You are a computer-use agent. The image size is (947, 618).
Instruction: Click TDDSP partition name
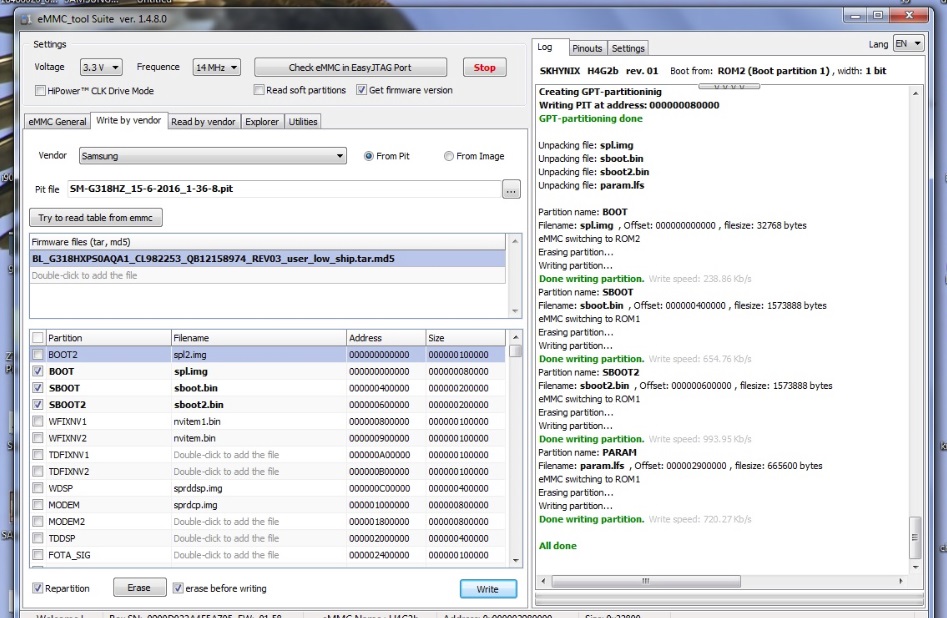point(62,538)
